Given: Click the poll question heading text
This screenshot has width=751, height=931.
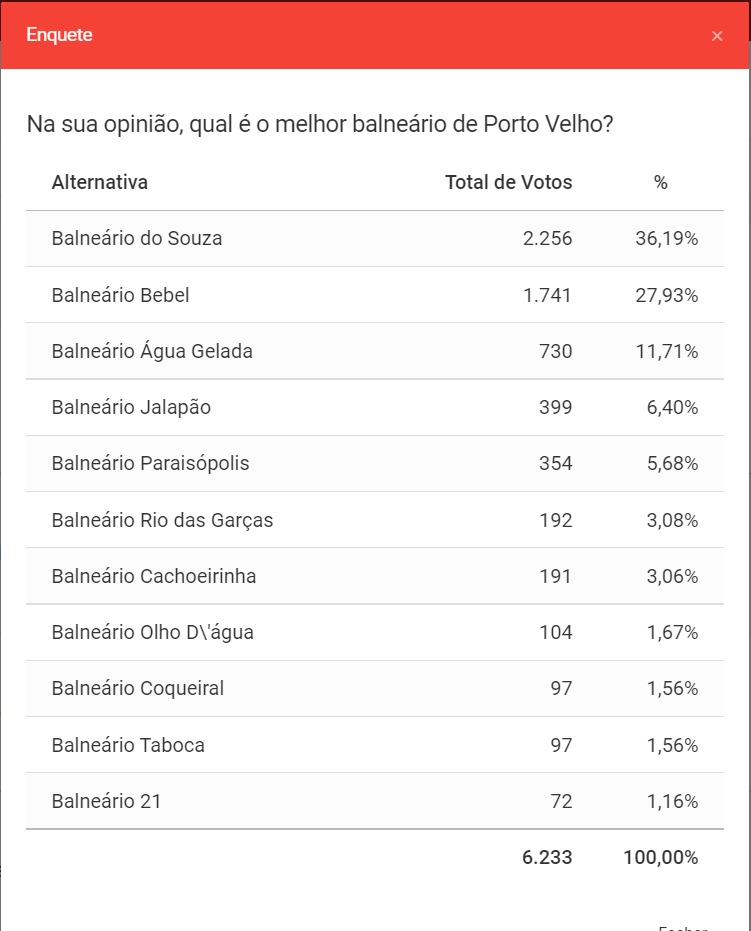Looking at the screenshot, I should (x=320, y=125).
